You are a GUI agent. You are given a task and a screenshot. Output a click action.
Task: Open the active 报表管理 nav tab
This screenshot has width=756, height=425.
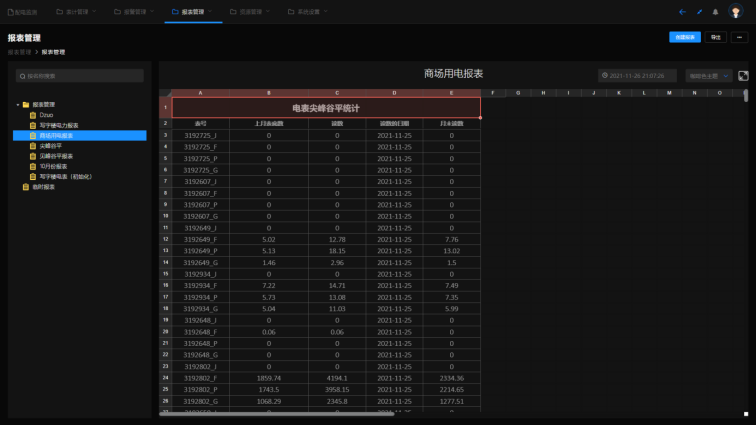[192, 12]
